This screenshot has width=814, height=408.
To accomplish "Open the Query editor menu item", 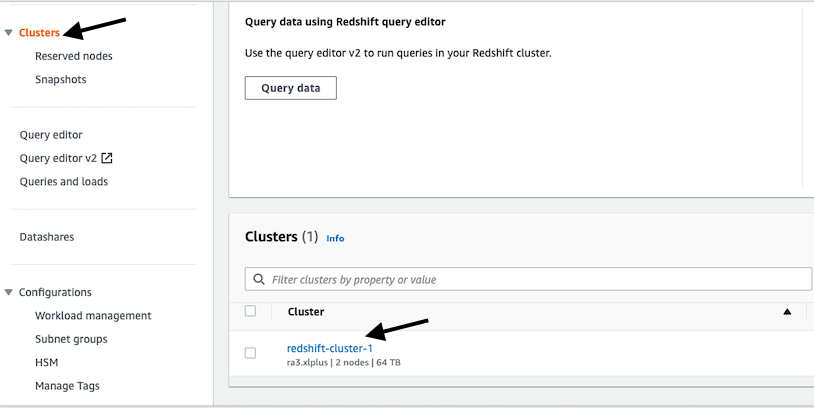I will pos(51,135).
